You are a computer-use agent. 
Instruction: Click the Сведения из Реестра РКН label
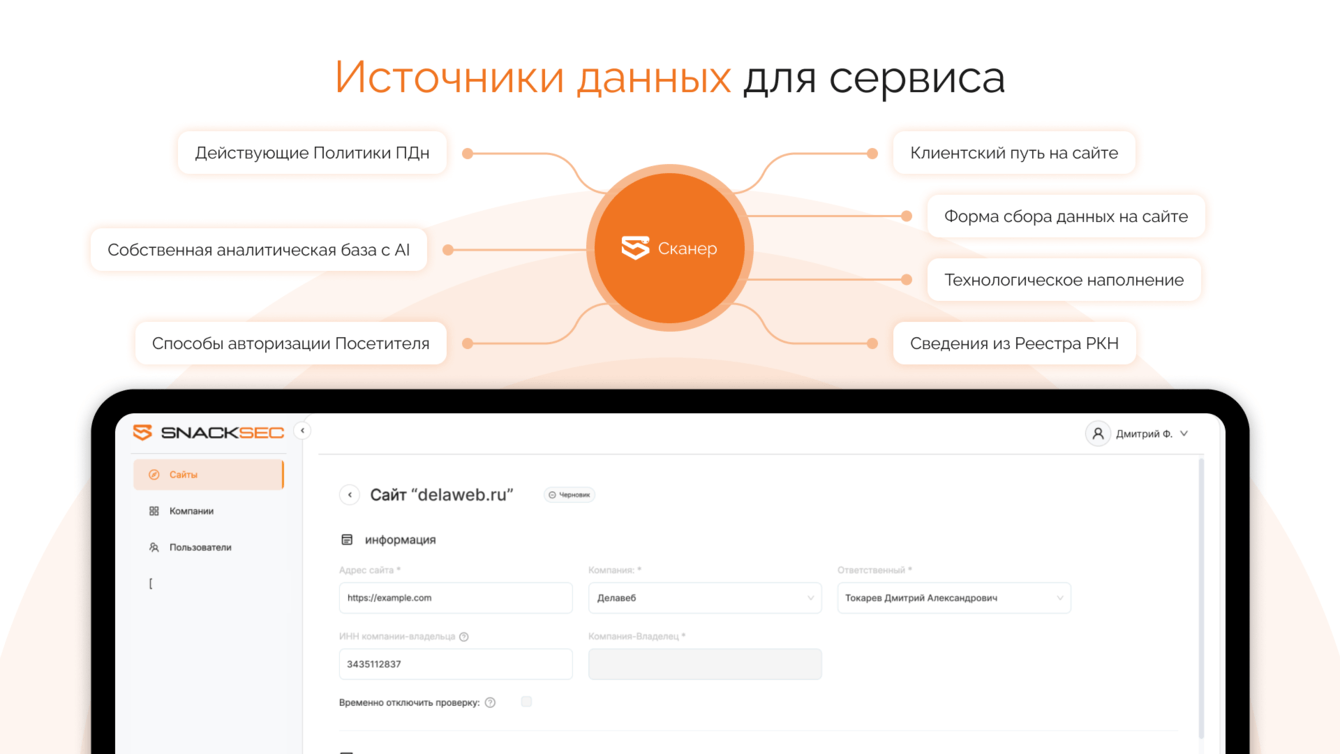1014,343
